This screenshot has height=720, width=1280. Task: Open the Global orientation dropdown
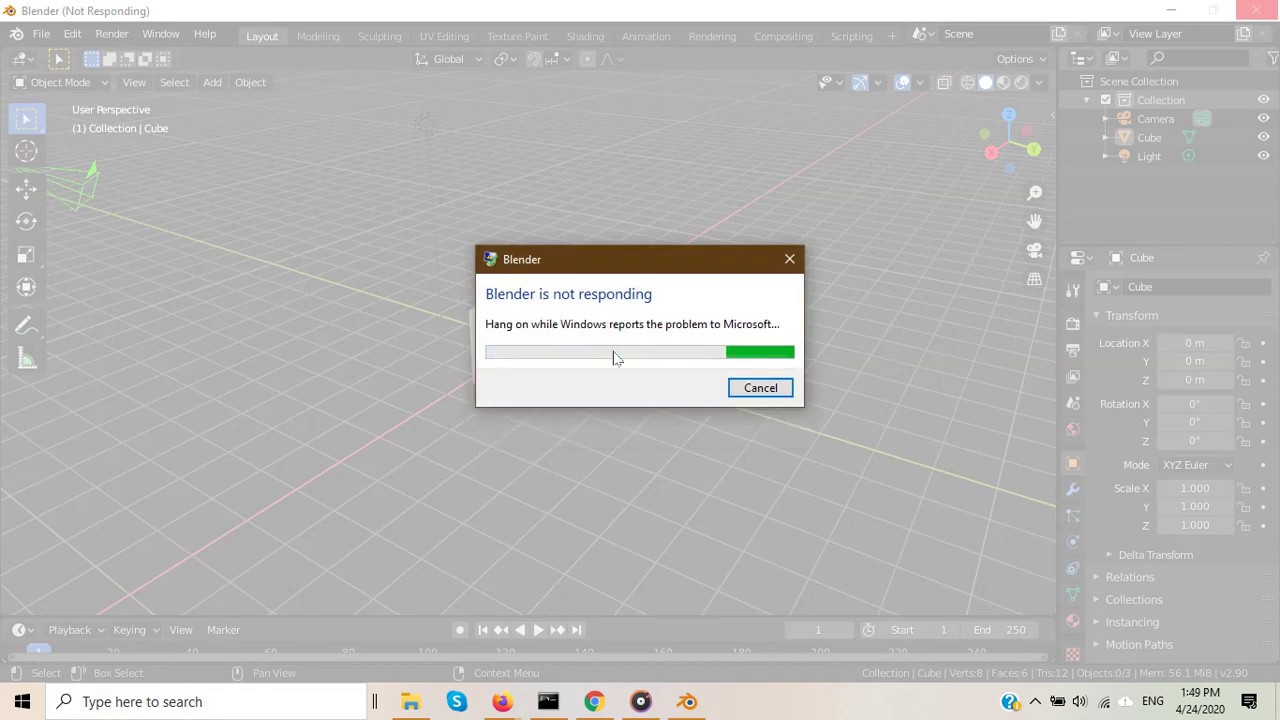(449, 59)
